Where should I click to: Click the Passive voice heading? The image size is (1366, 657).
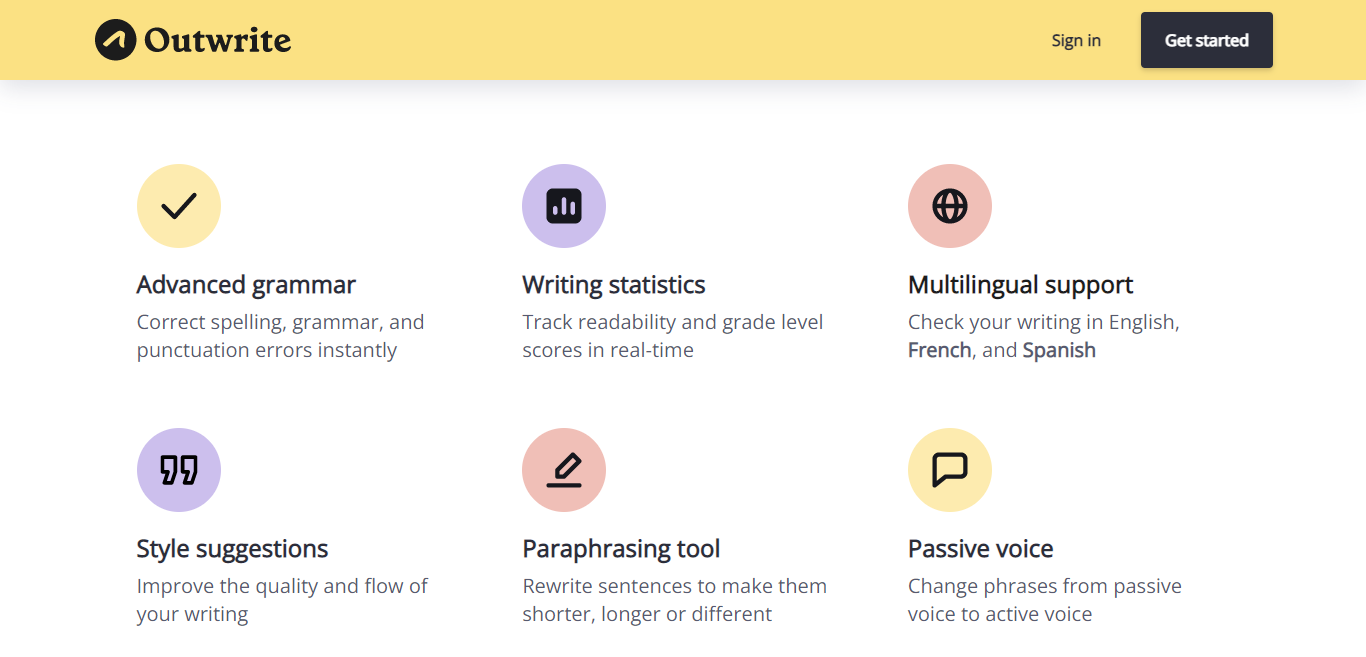tap(980, 549)
